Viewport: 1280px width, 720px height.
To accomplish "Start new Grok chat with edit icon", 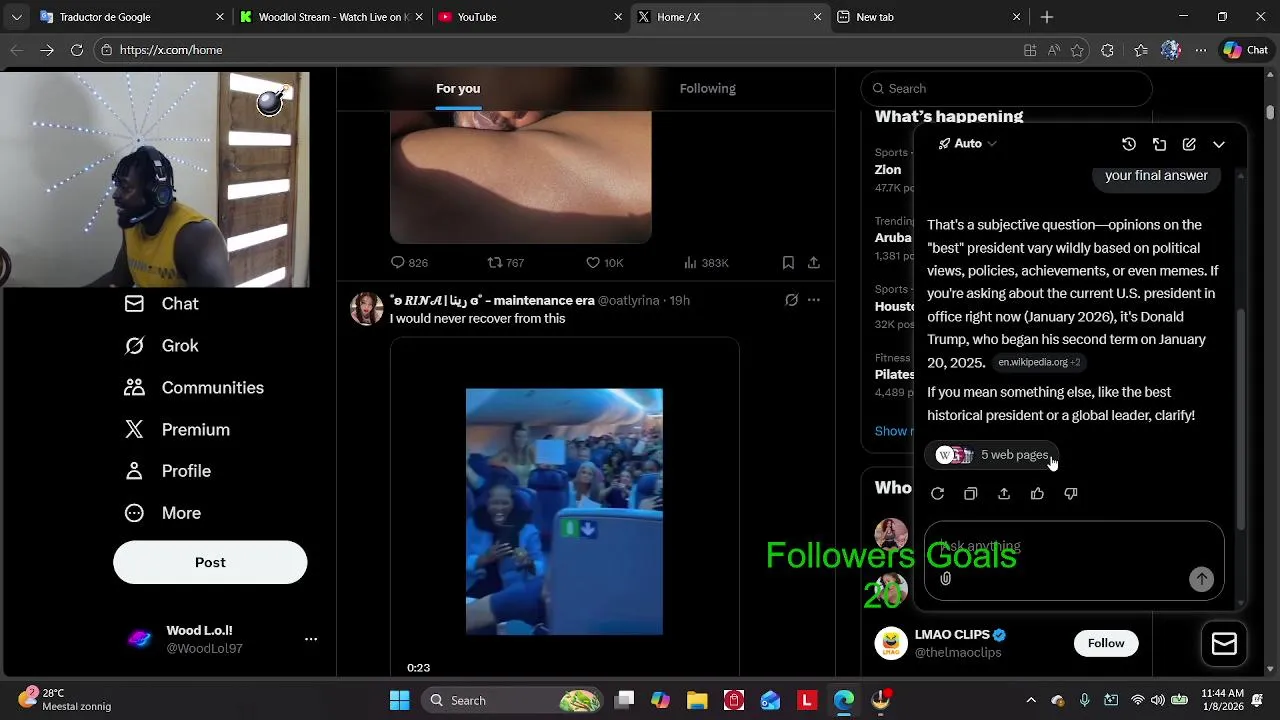I will tap(1189, 144).
